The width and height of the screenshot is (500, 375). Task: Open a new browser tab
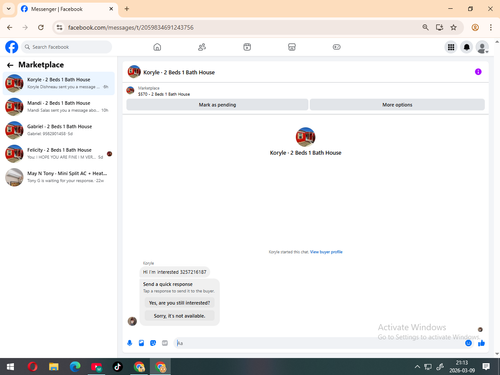127,9
